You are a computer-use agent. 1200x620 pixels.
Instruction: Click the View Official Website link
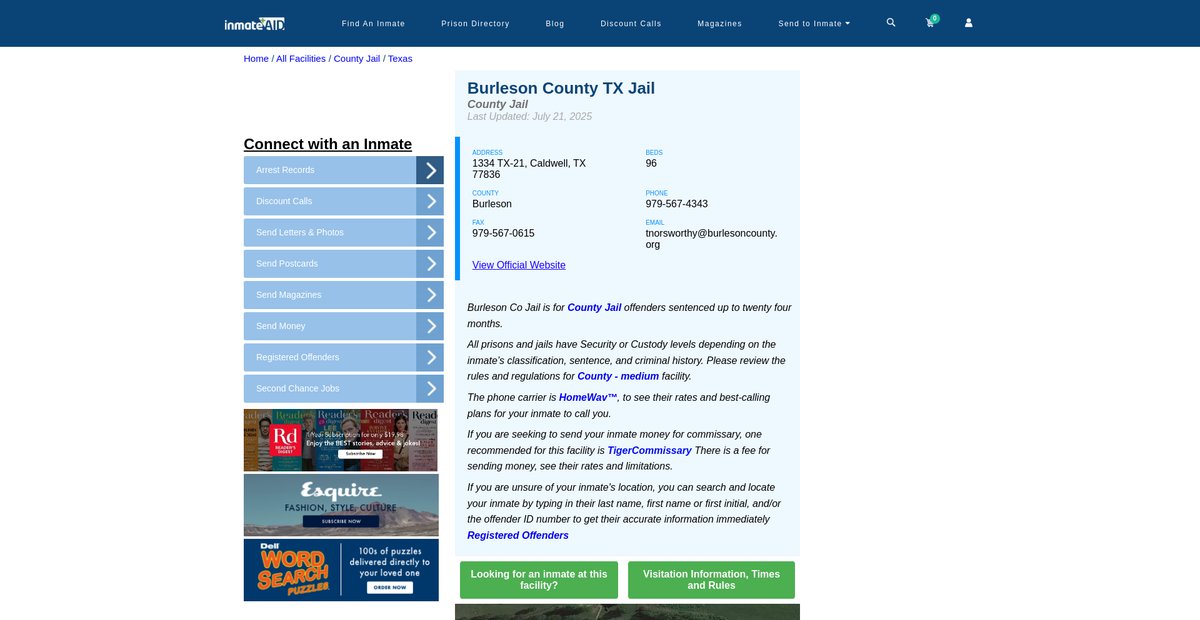tap(518, 265)
